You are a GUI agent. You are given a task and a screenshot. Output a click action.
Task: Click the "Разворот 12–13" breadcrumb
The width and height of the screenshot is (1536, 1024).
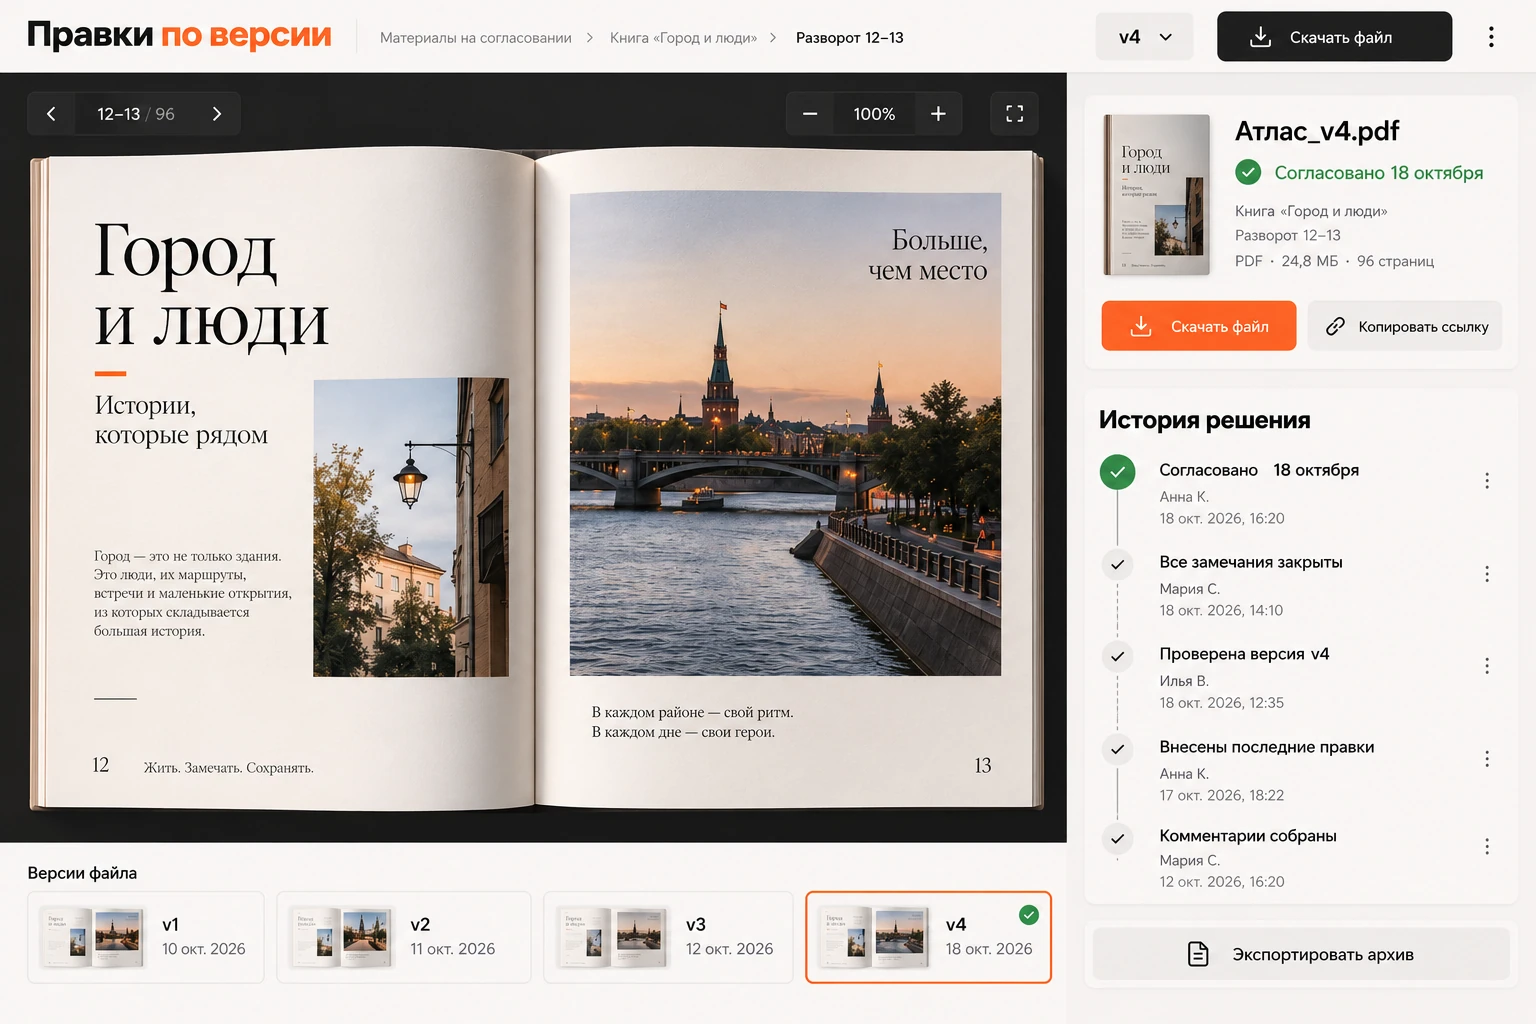tap(850, 38)
